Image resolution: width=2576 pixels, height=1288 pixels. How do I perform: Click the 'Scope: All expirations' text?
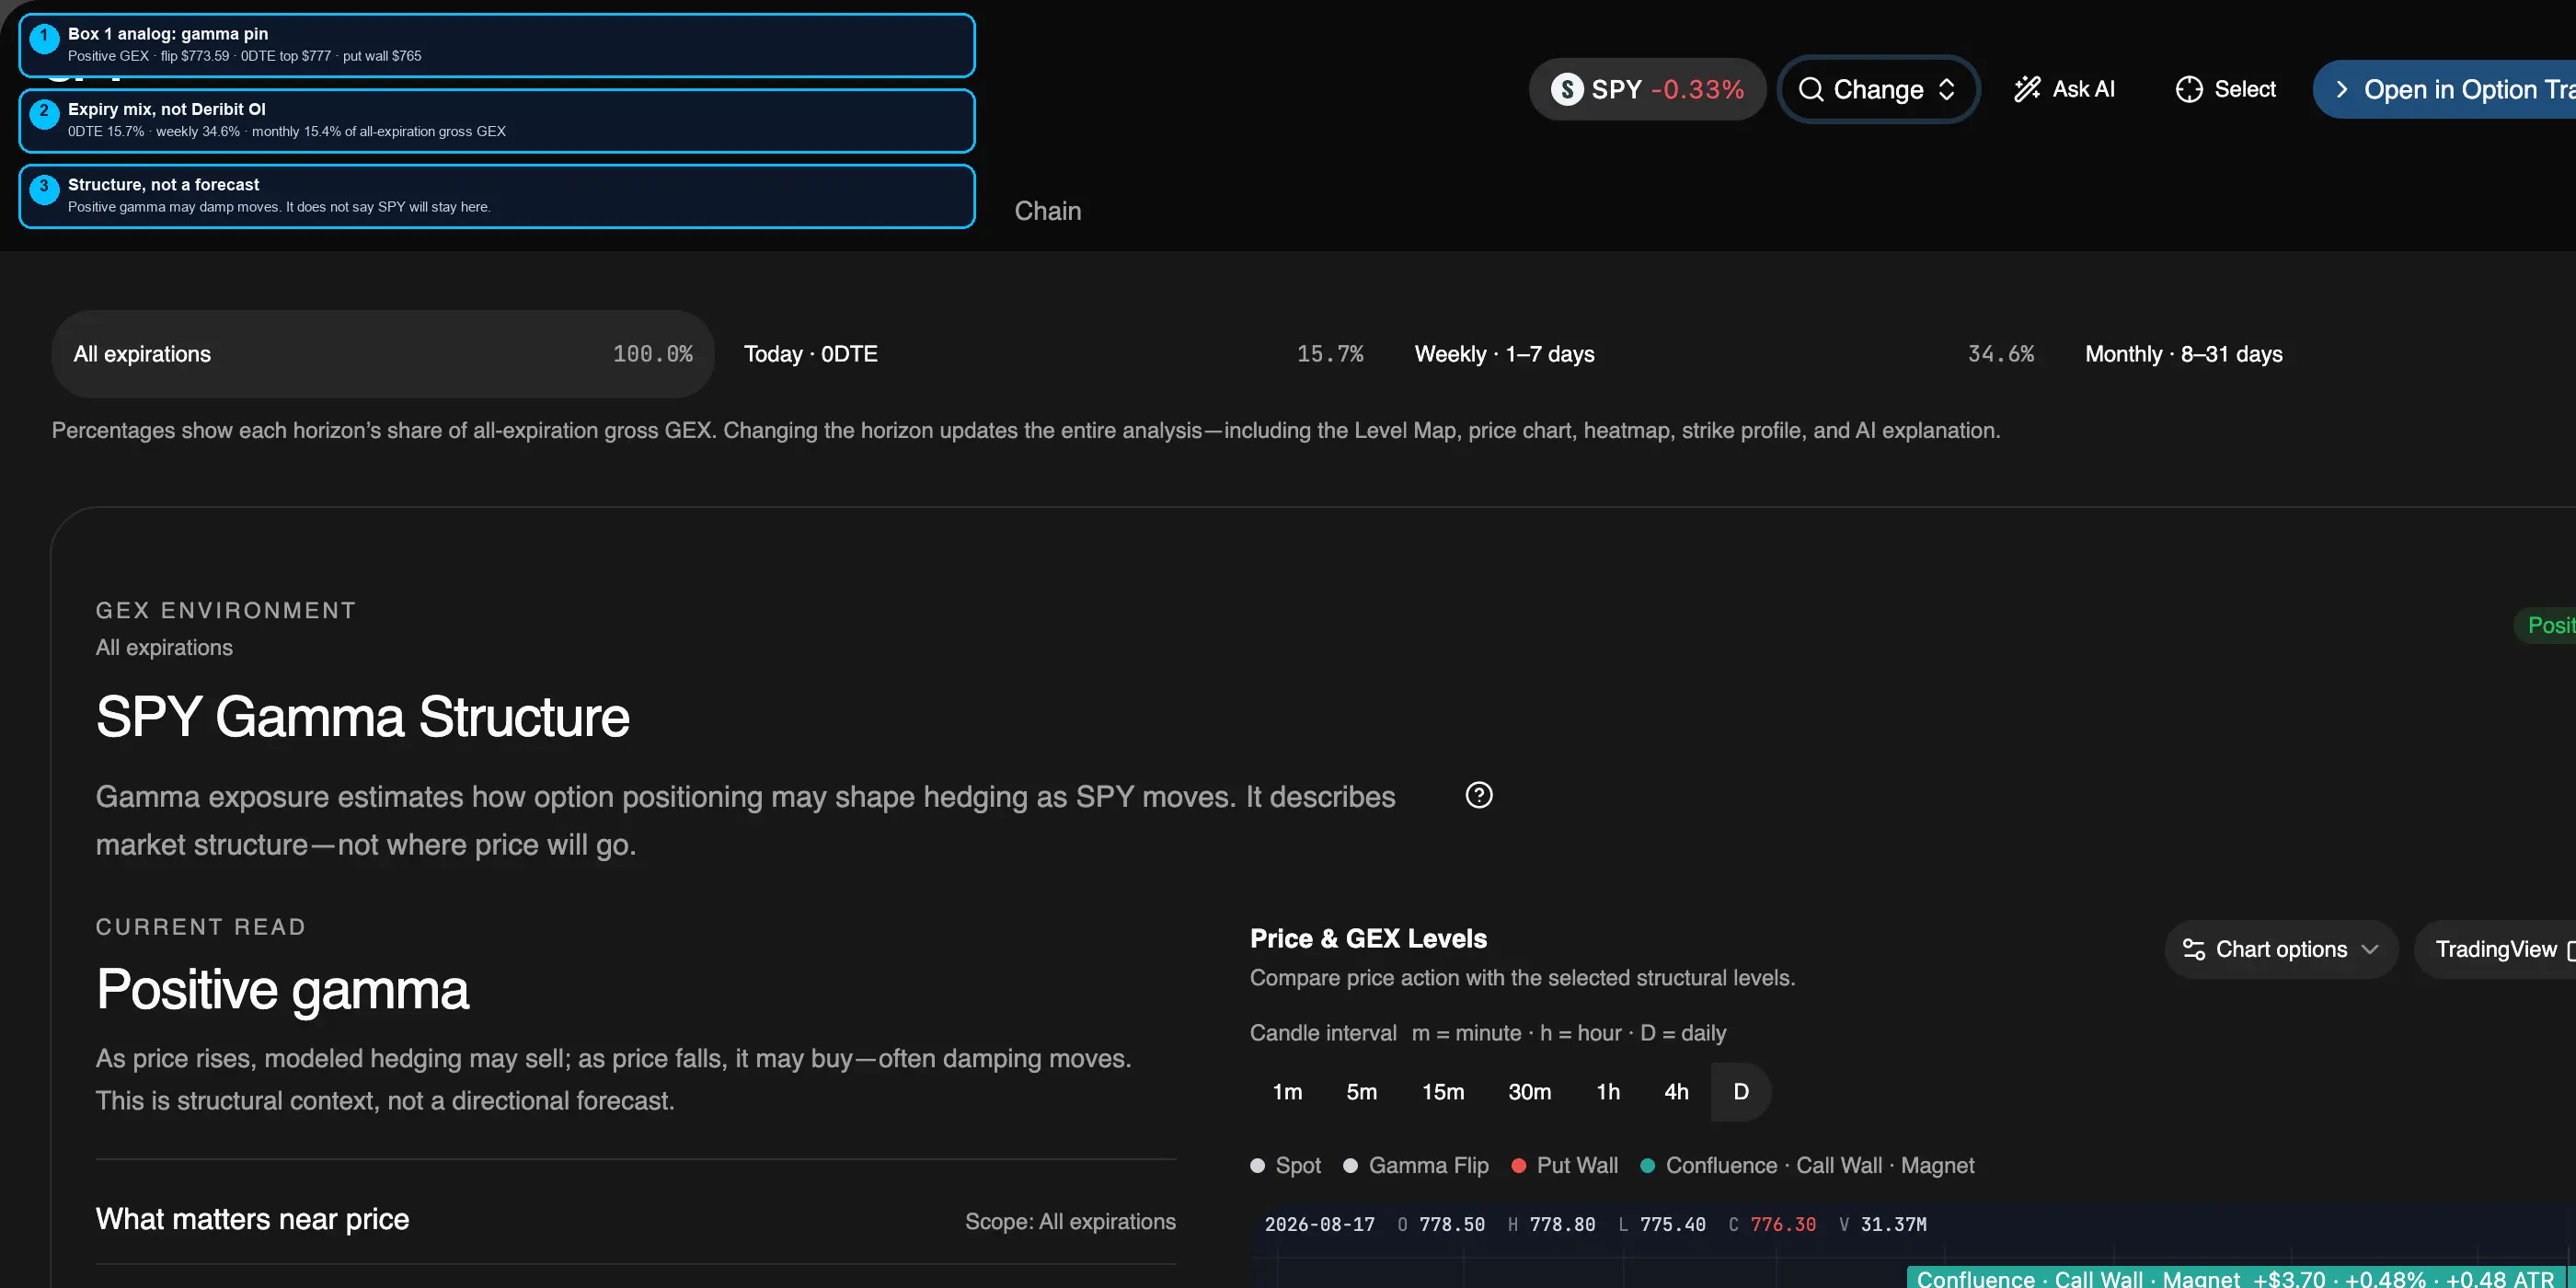[x=1070, y=1221]
